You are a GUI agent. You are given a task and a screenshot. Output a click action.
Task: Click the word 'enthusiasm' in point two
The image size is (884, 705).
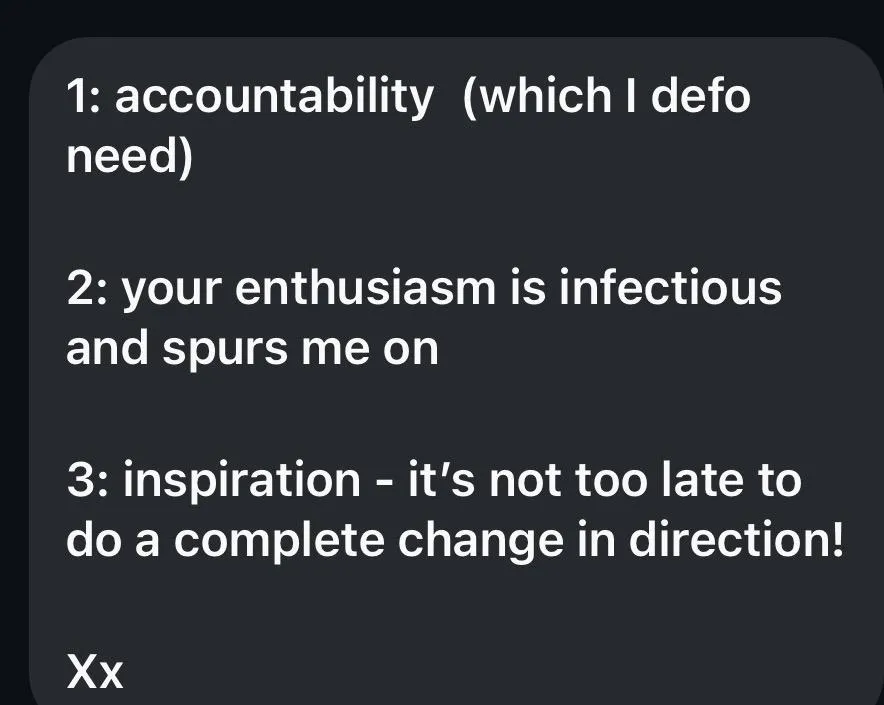point(364,289)
